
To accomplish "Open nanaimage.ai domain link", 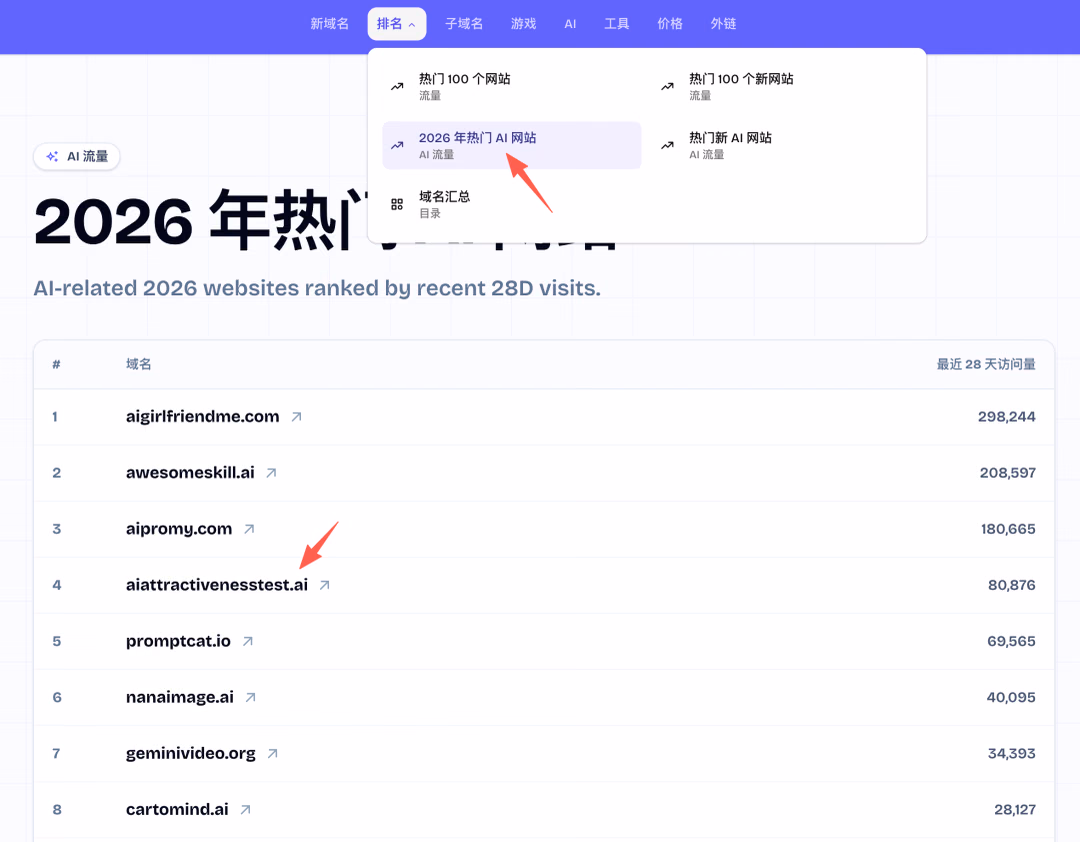I will click(180, 697).
